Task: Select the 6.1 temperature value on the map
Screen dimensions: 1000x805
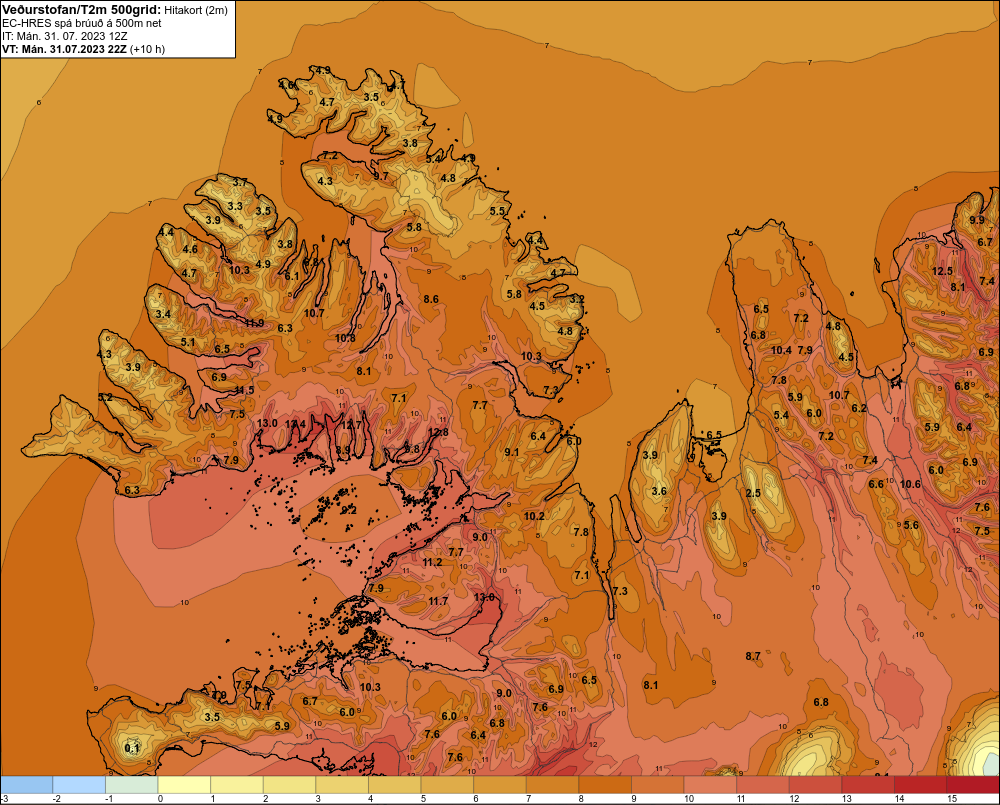Action: pyautogui.click(x=291, y=276)
